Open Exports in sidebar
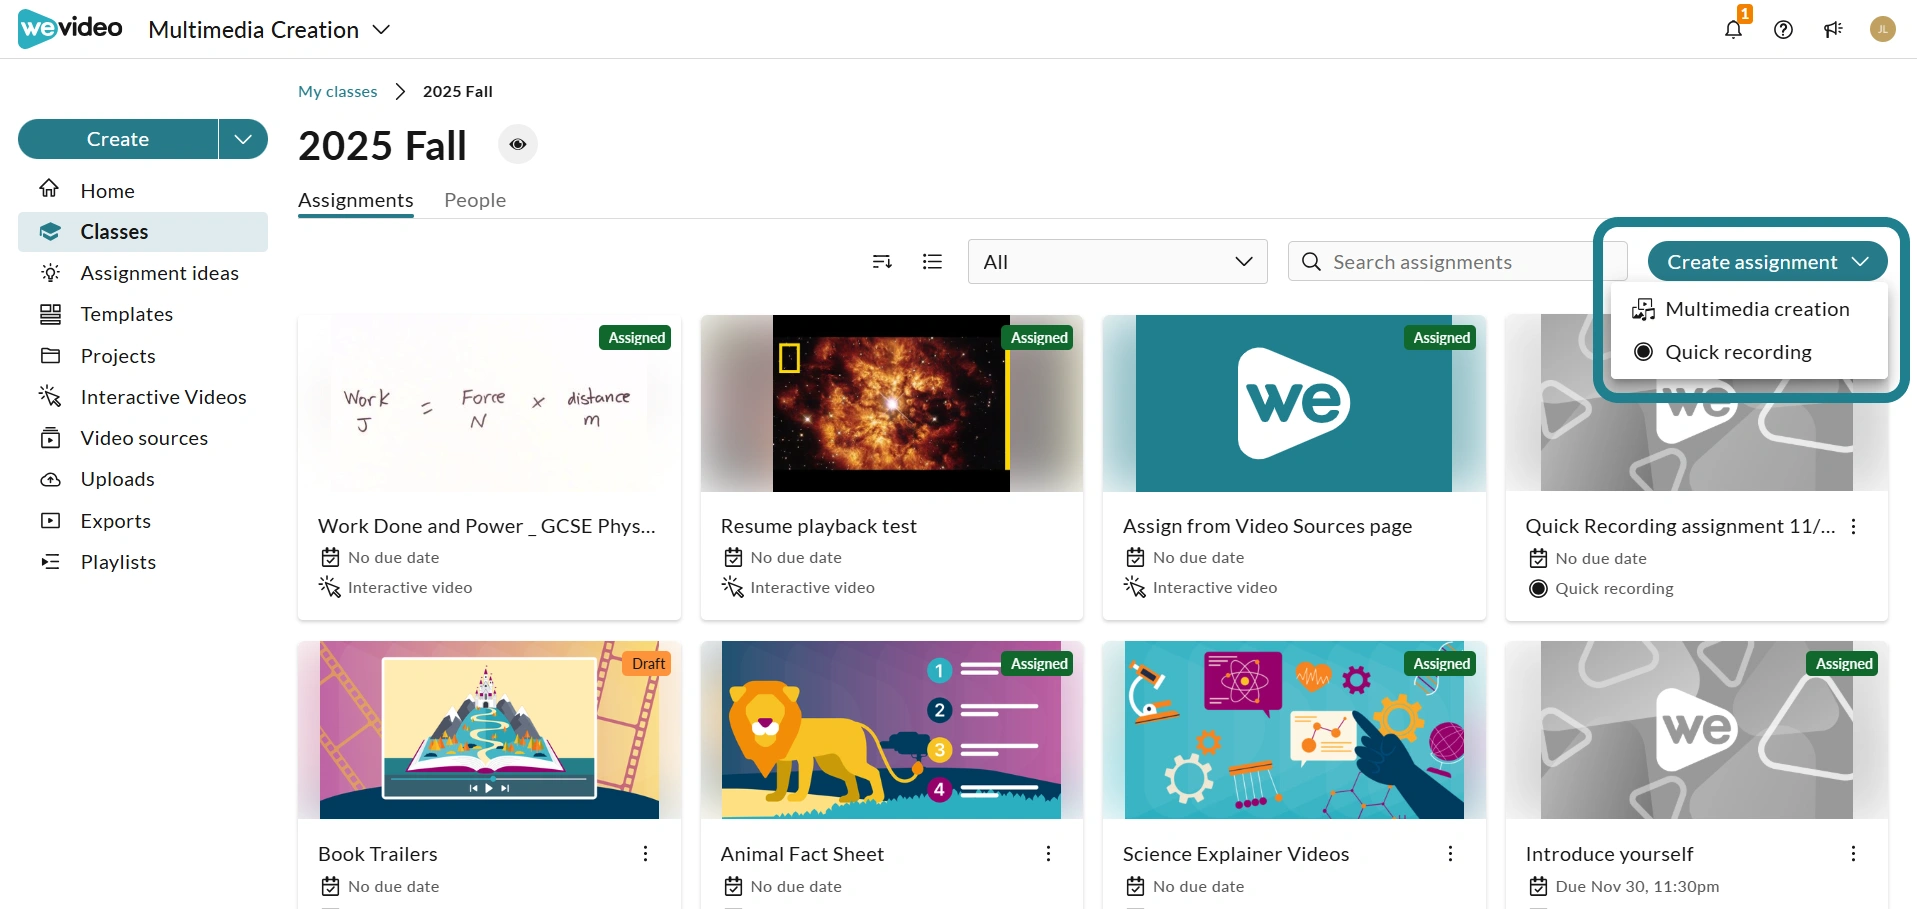Screen dimensions: 1917x909 click(143, 521)
